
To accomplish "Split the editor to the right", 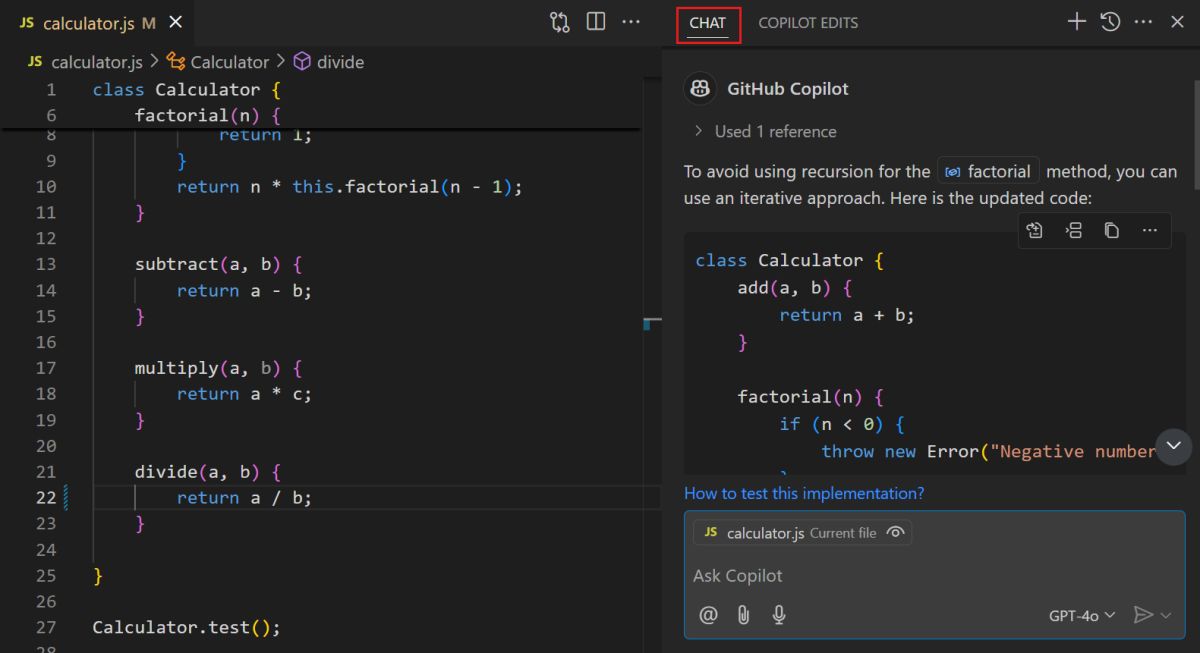I will (x=596, y=22).
